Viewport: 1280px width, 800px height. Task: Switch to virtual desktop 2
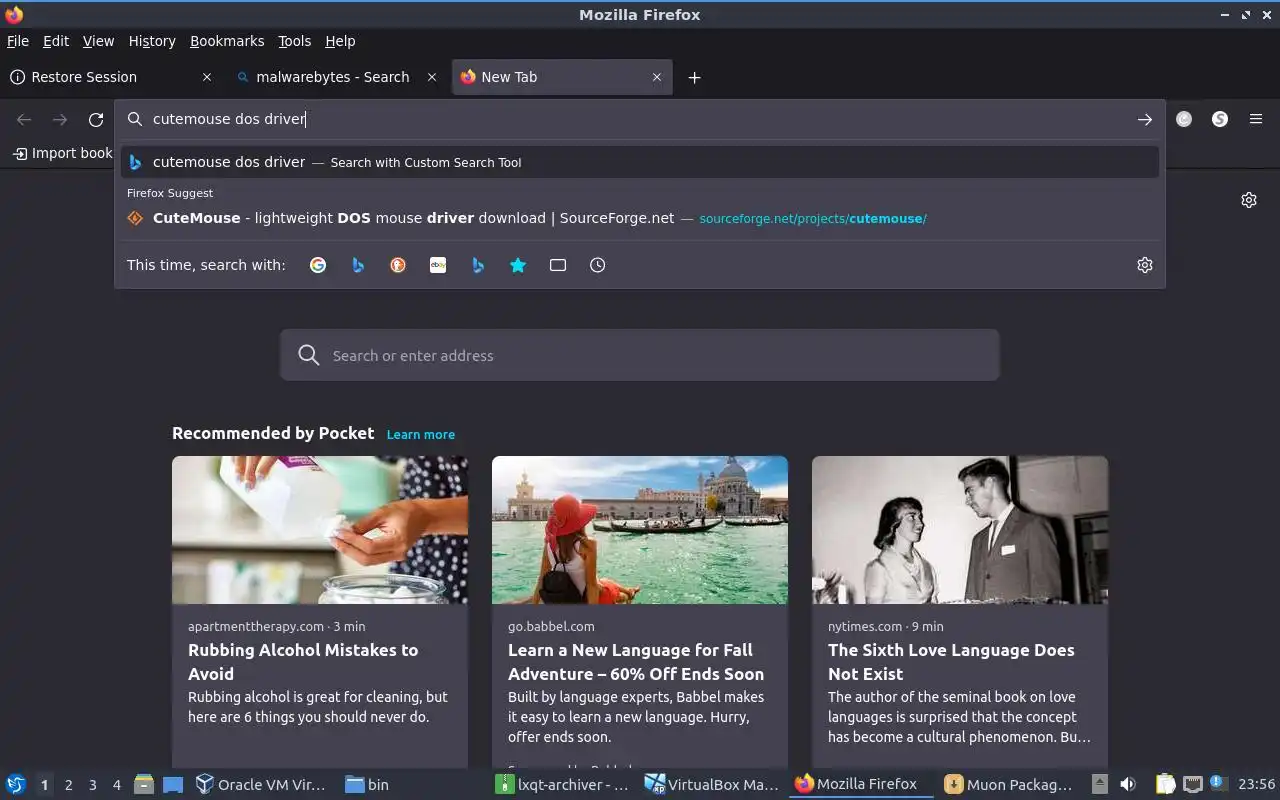pos(68,785)
